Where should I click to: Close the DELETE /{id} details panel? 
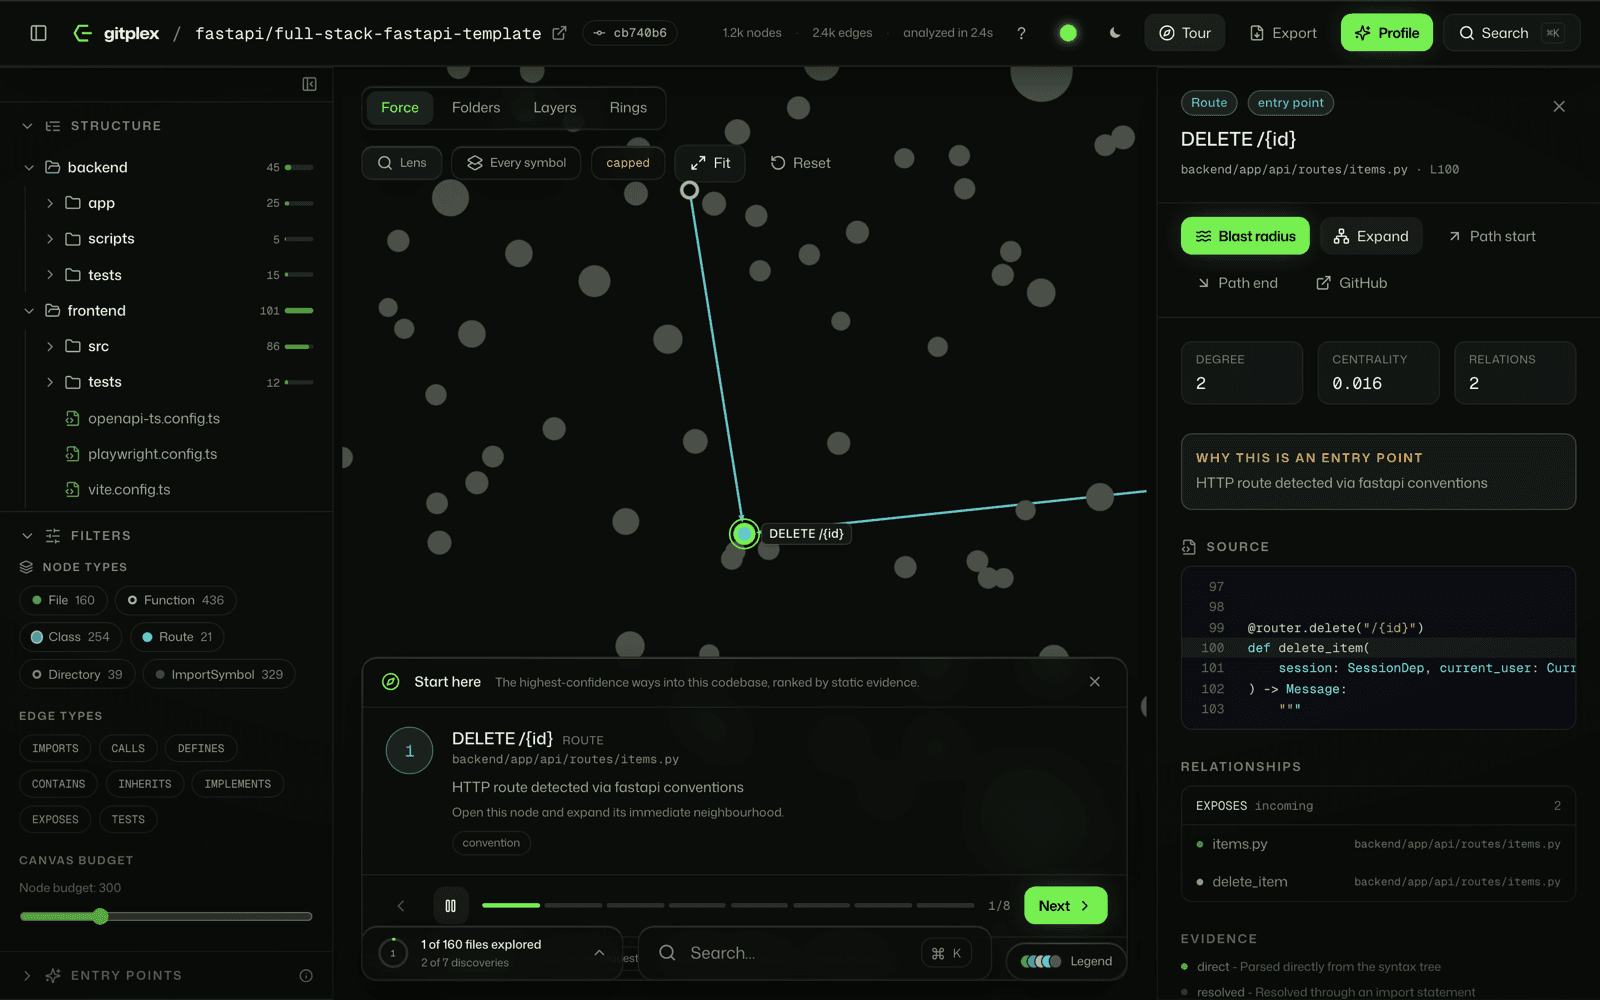point(1559,106)
